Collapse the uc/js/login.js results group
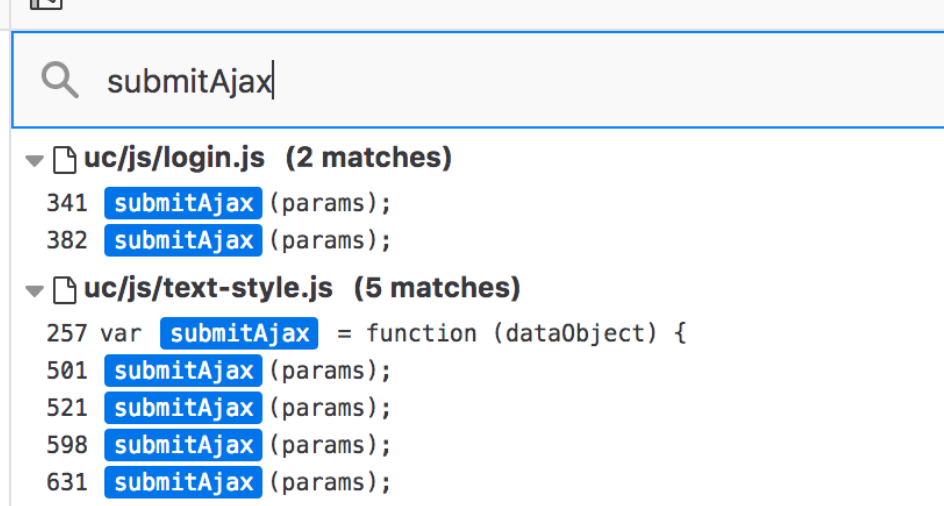 coord(35,160)
